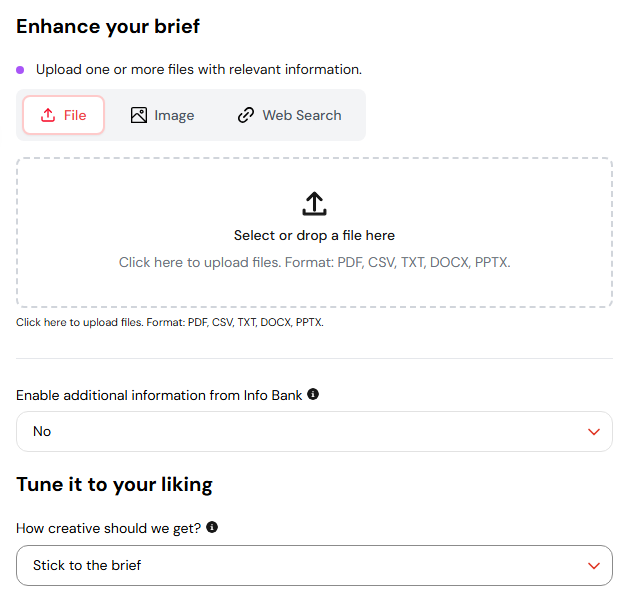
Task: Click the picture icon on the Image tab
Action: (139, 115)
